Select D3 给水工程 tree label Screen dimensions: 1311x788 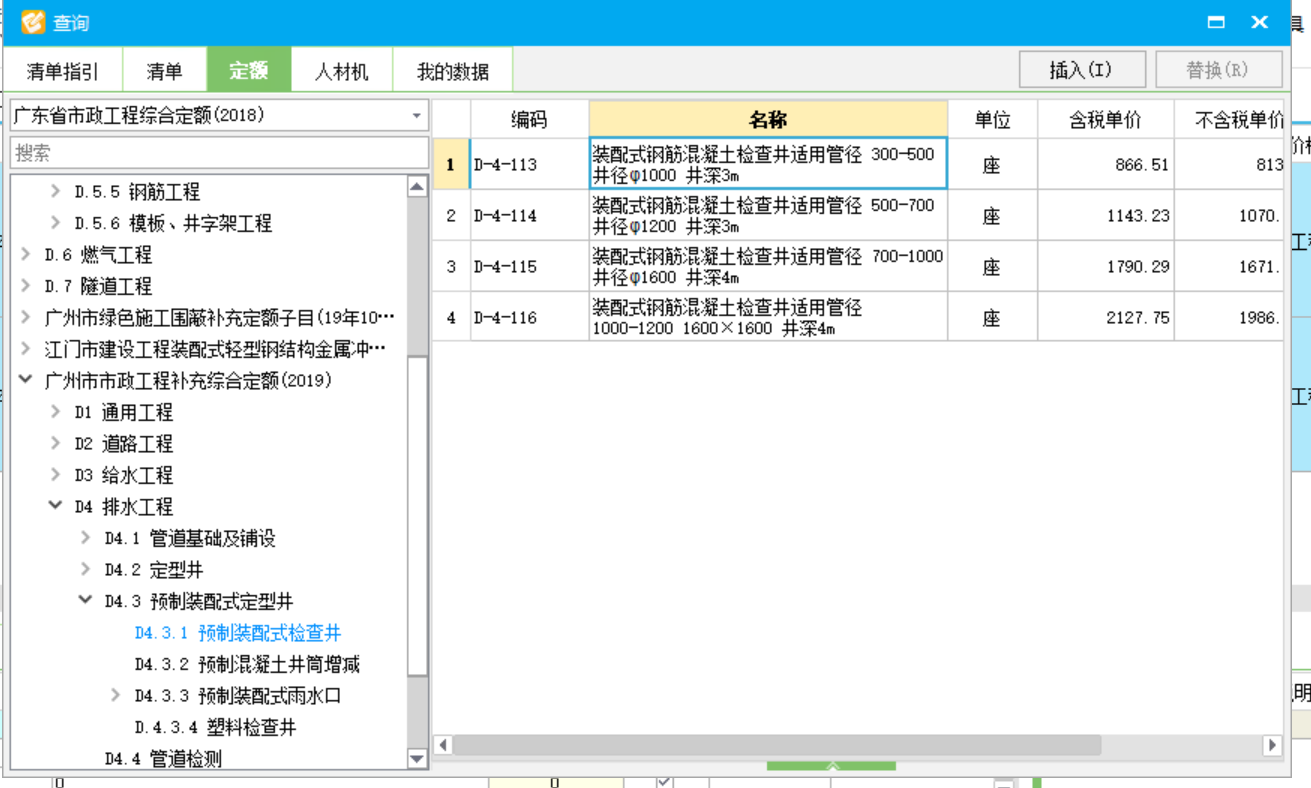point(124,475)
